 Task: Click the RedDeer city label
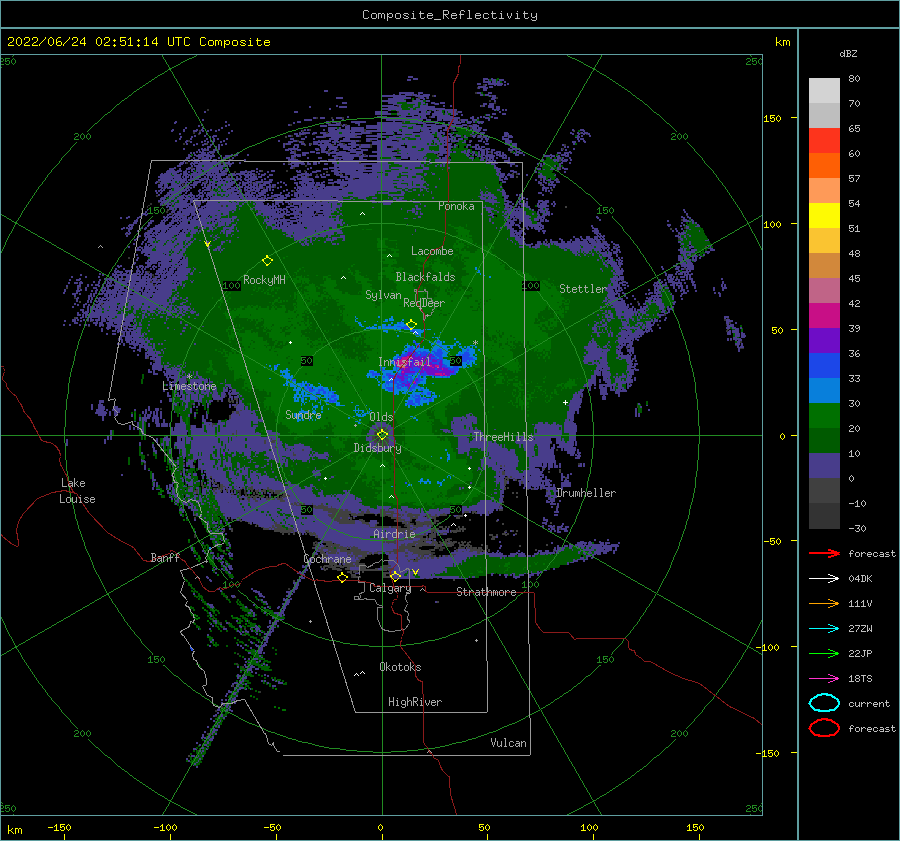(x=424, y=303)
